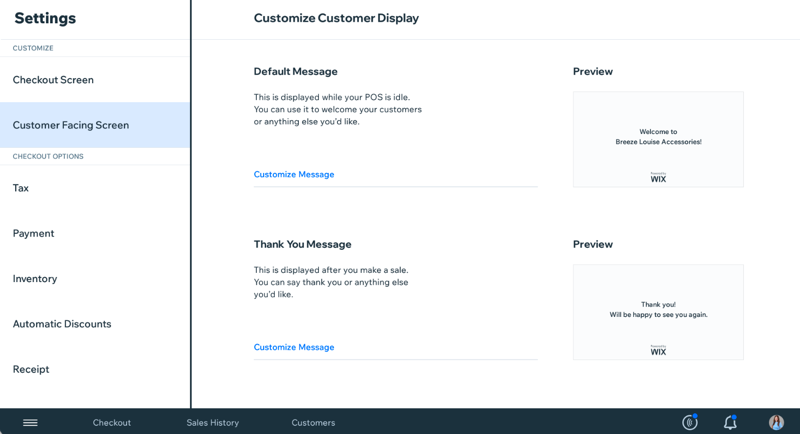Viewport: 800px width, 434px height.
Task: Go to the Checkout tab
Action: point(112,423)
